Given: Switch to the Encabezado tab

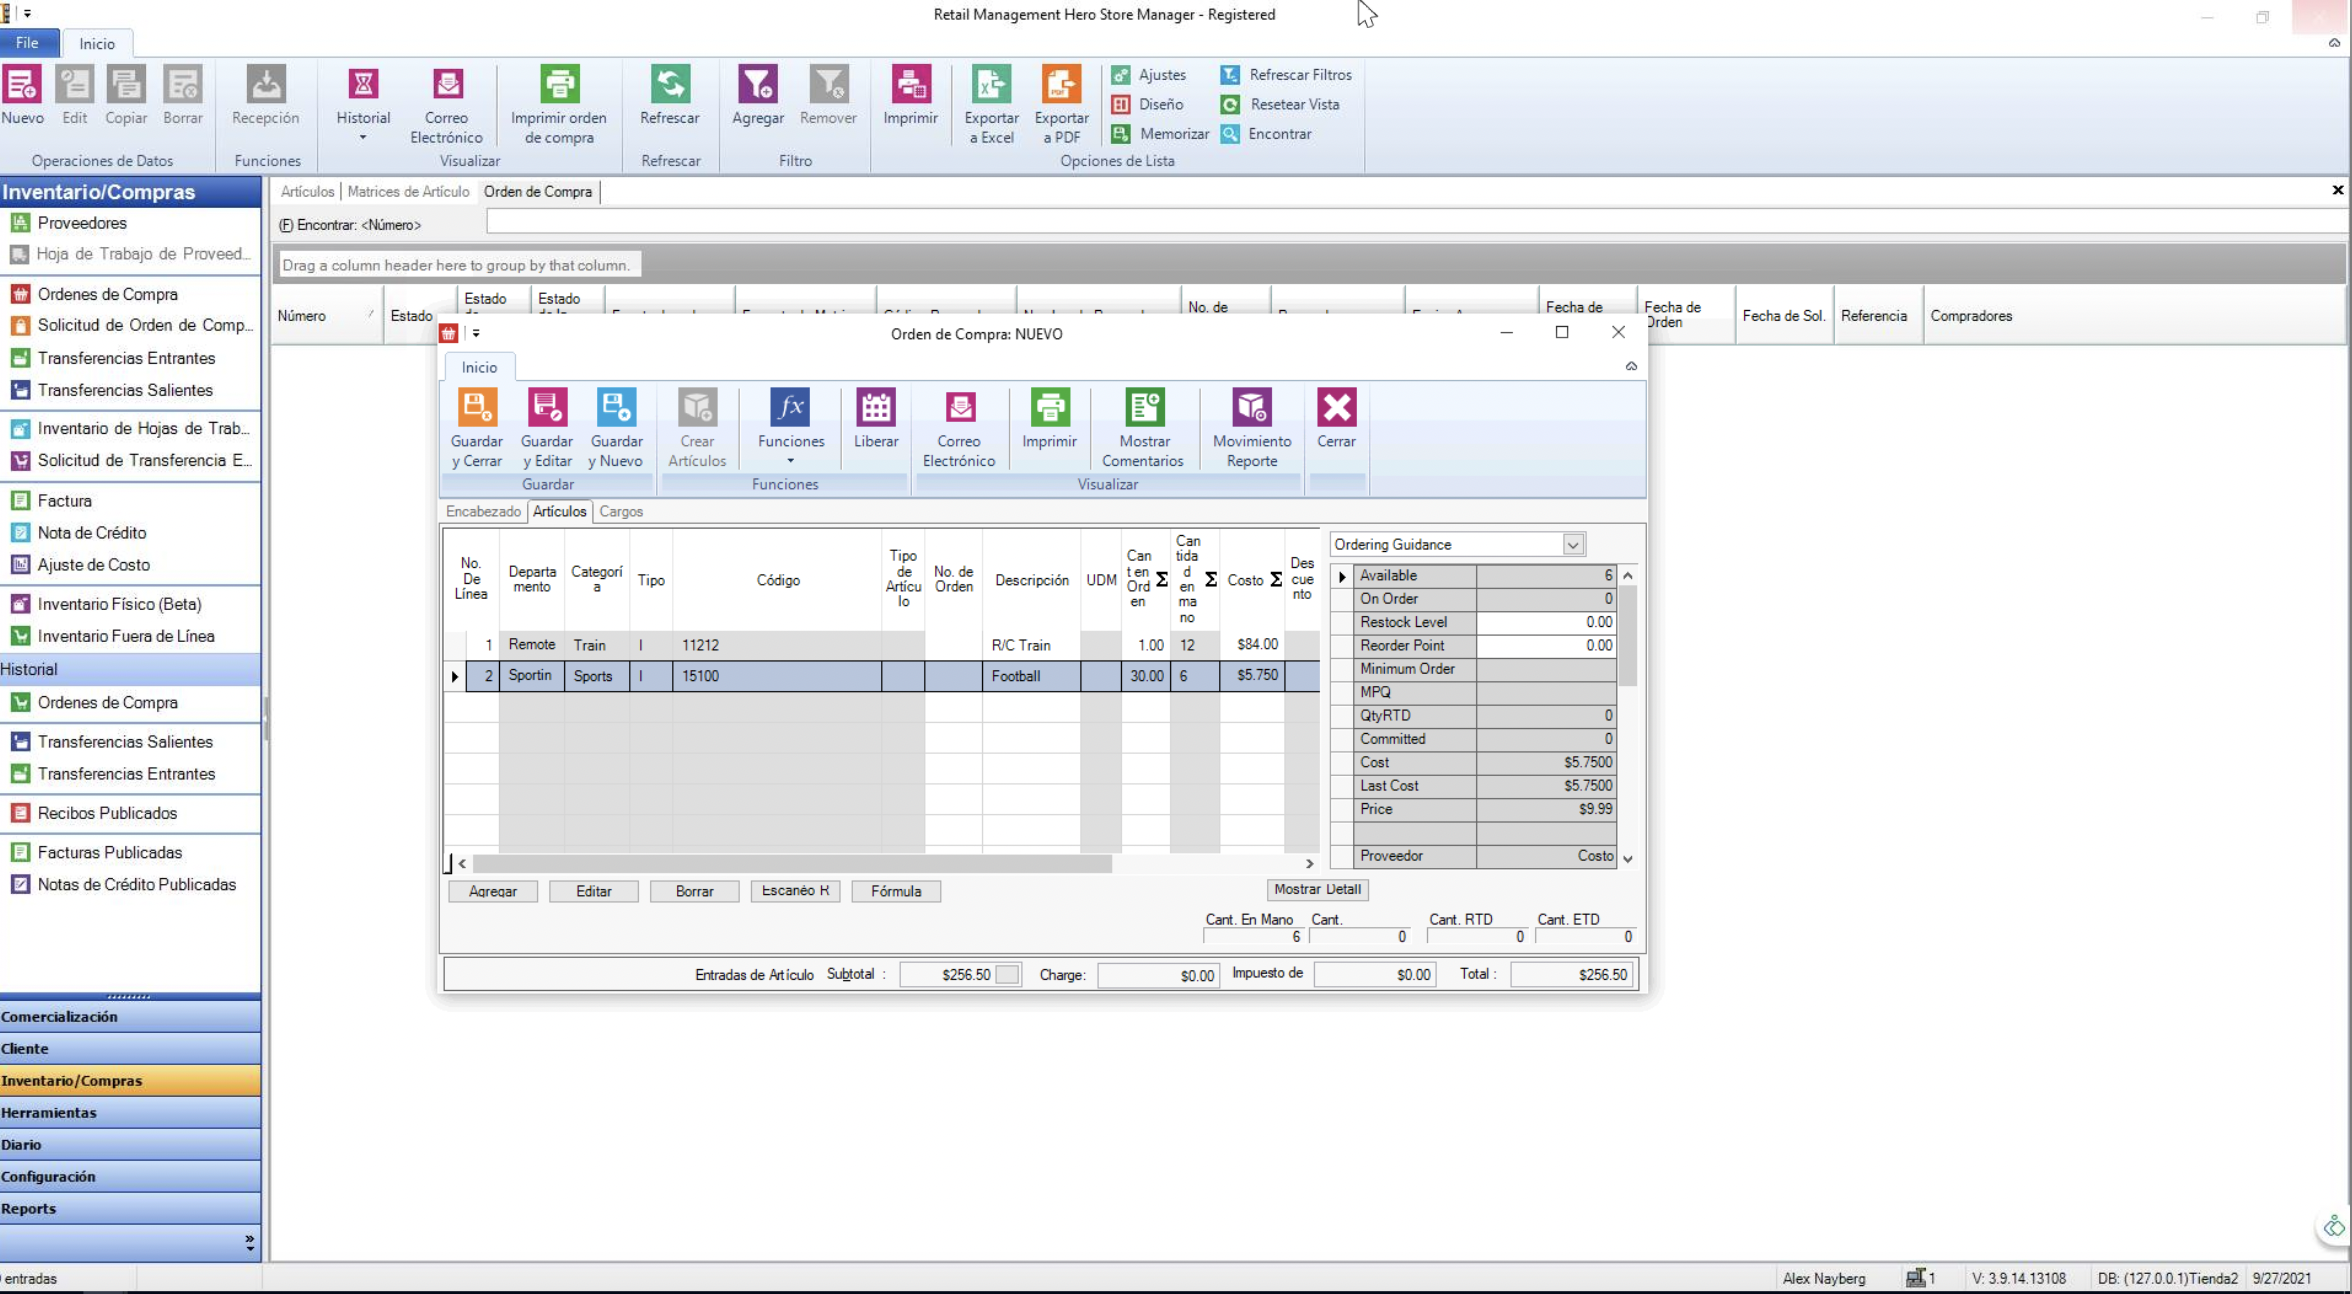Looking at the screenshot, I should tap(483, 511).
